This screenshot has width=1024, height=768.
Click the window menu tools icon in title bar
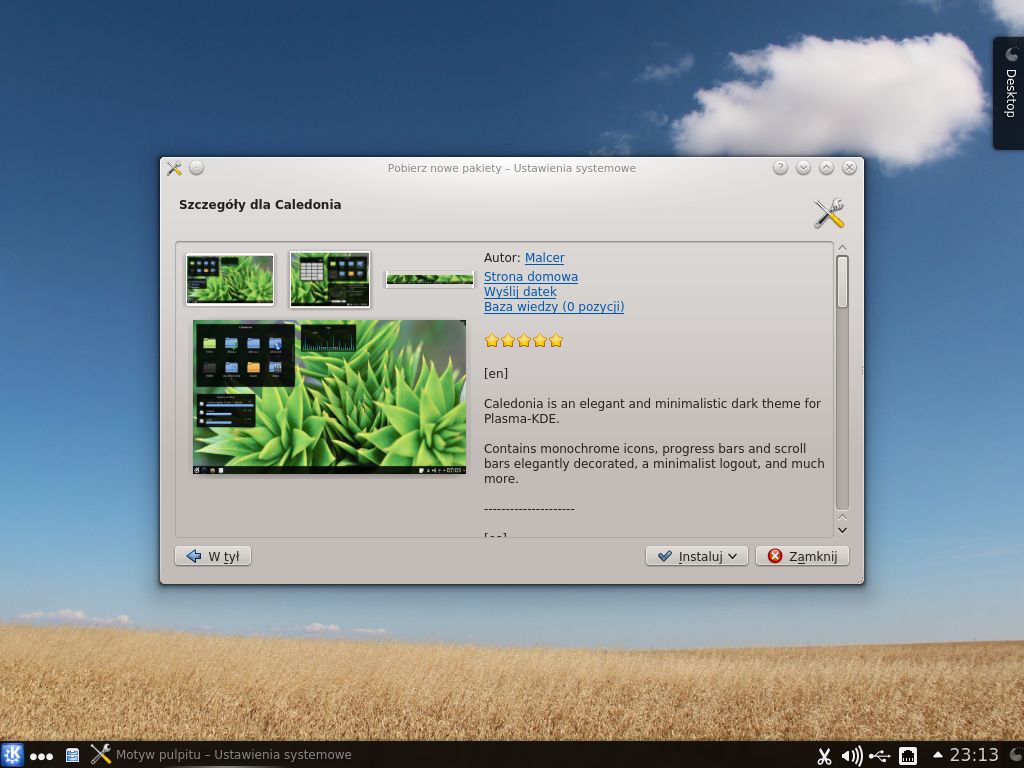tap(174, 168)
